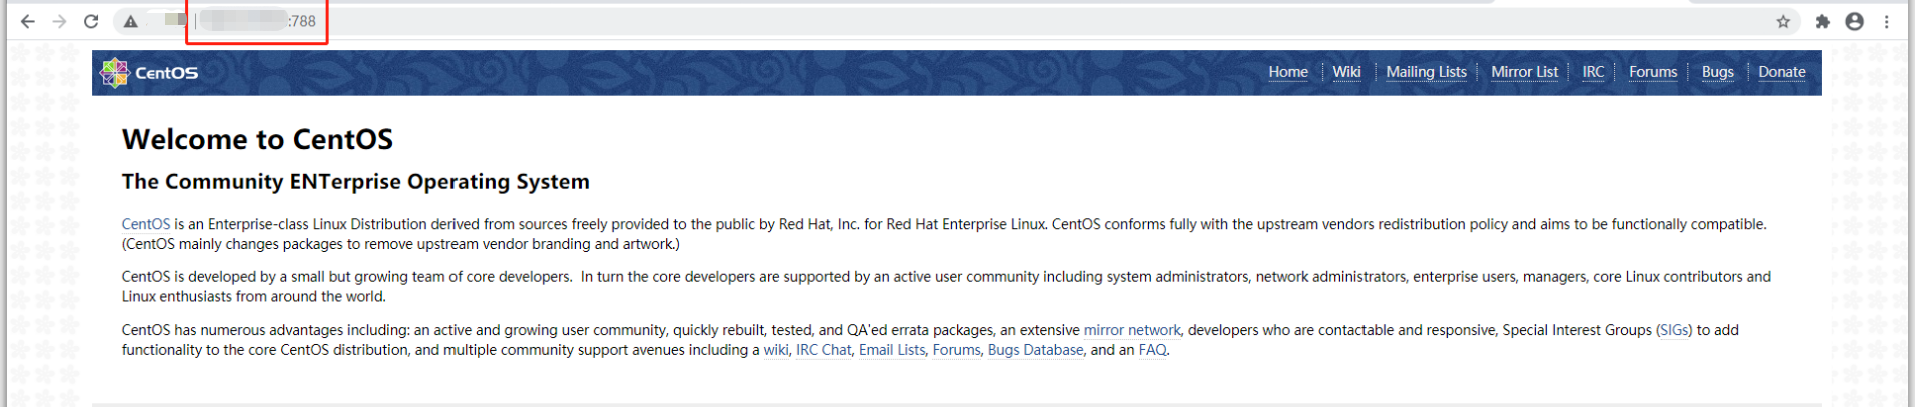Open the Wiki navigation link
The width and height of the screenshot is (1915, 407).
click(x=1346, y=72)
